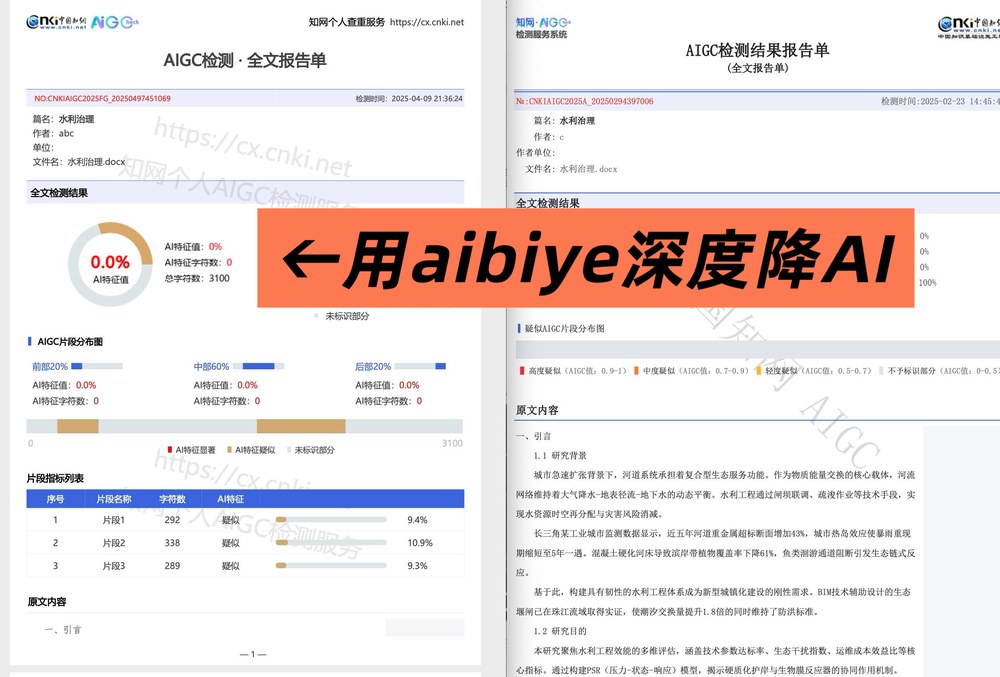Click the 10.9% value in the table
Viewport: 1000px width, 677px height.
pos(420,542)
